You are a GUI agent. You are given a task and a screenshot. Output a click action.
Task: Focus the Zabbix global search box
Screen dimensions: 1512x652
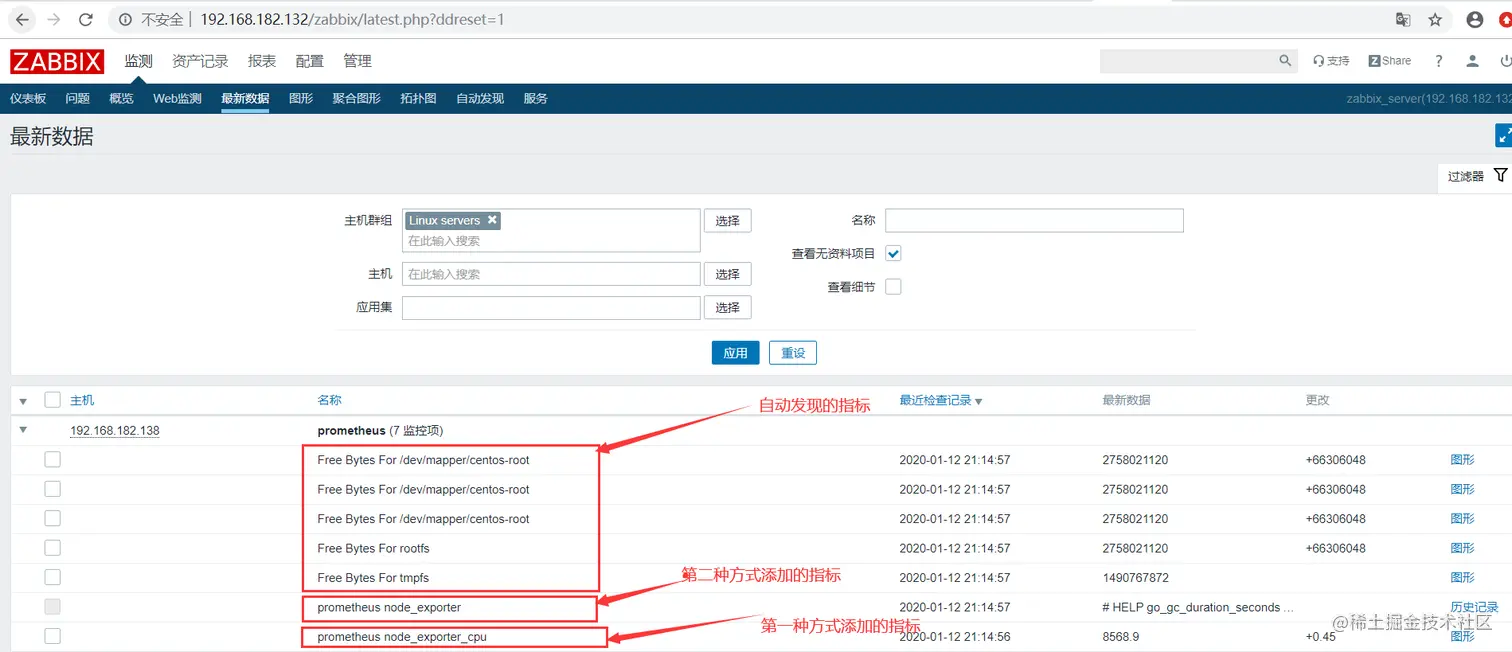click(x=1188, y=61)
